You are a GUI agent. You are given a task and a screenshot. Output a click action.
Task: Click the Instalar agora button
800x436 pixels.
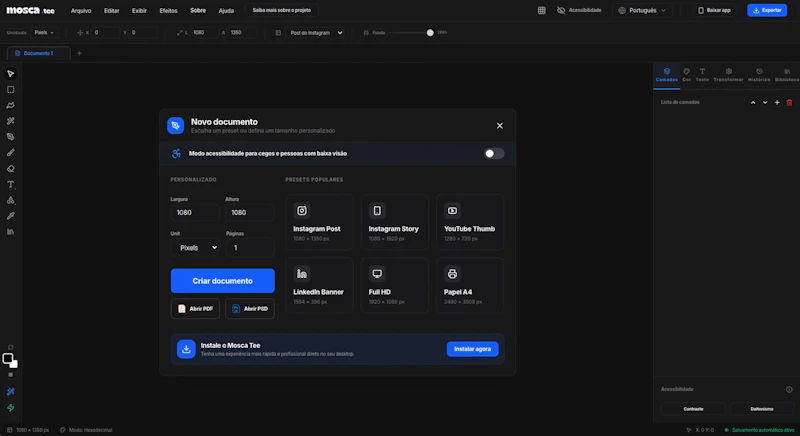tap(472, 349)
